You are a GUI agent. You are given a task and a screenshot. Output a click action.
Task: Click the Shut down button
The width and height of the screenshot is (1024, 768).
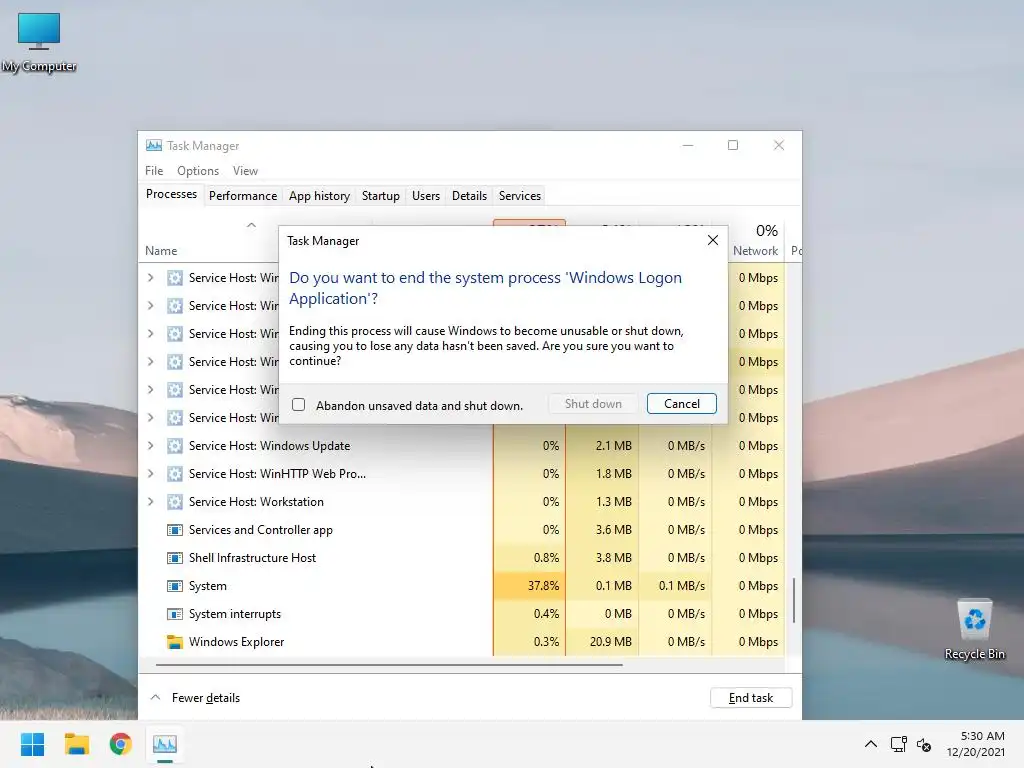tap(593, 404)
